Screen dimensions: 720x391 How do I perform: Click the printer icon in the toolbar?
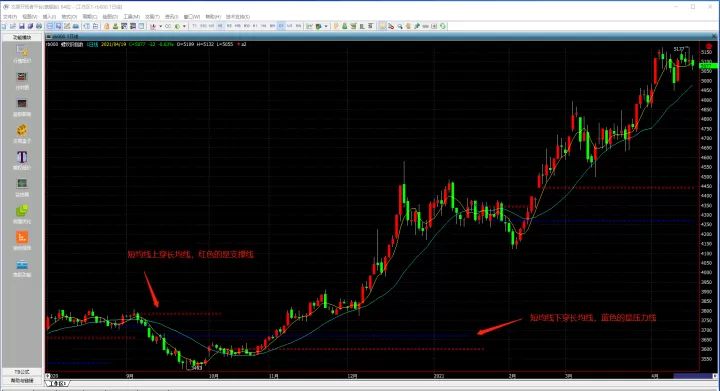point(39,26)
